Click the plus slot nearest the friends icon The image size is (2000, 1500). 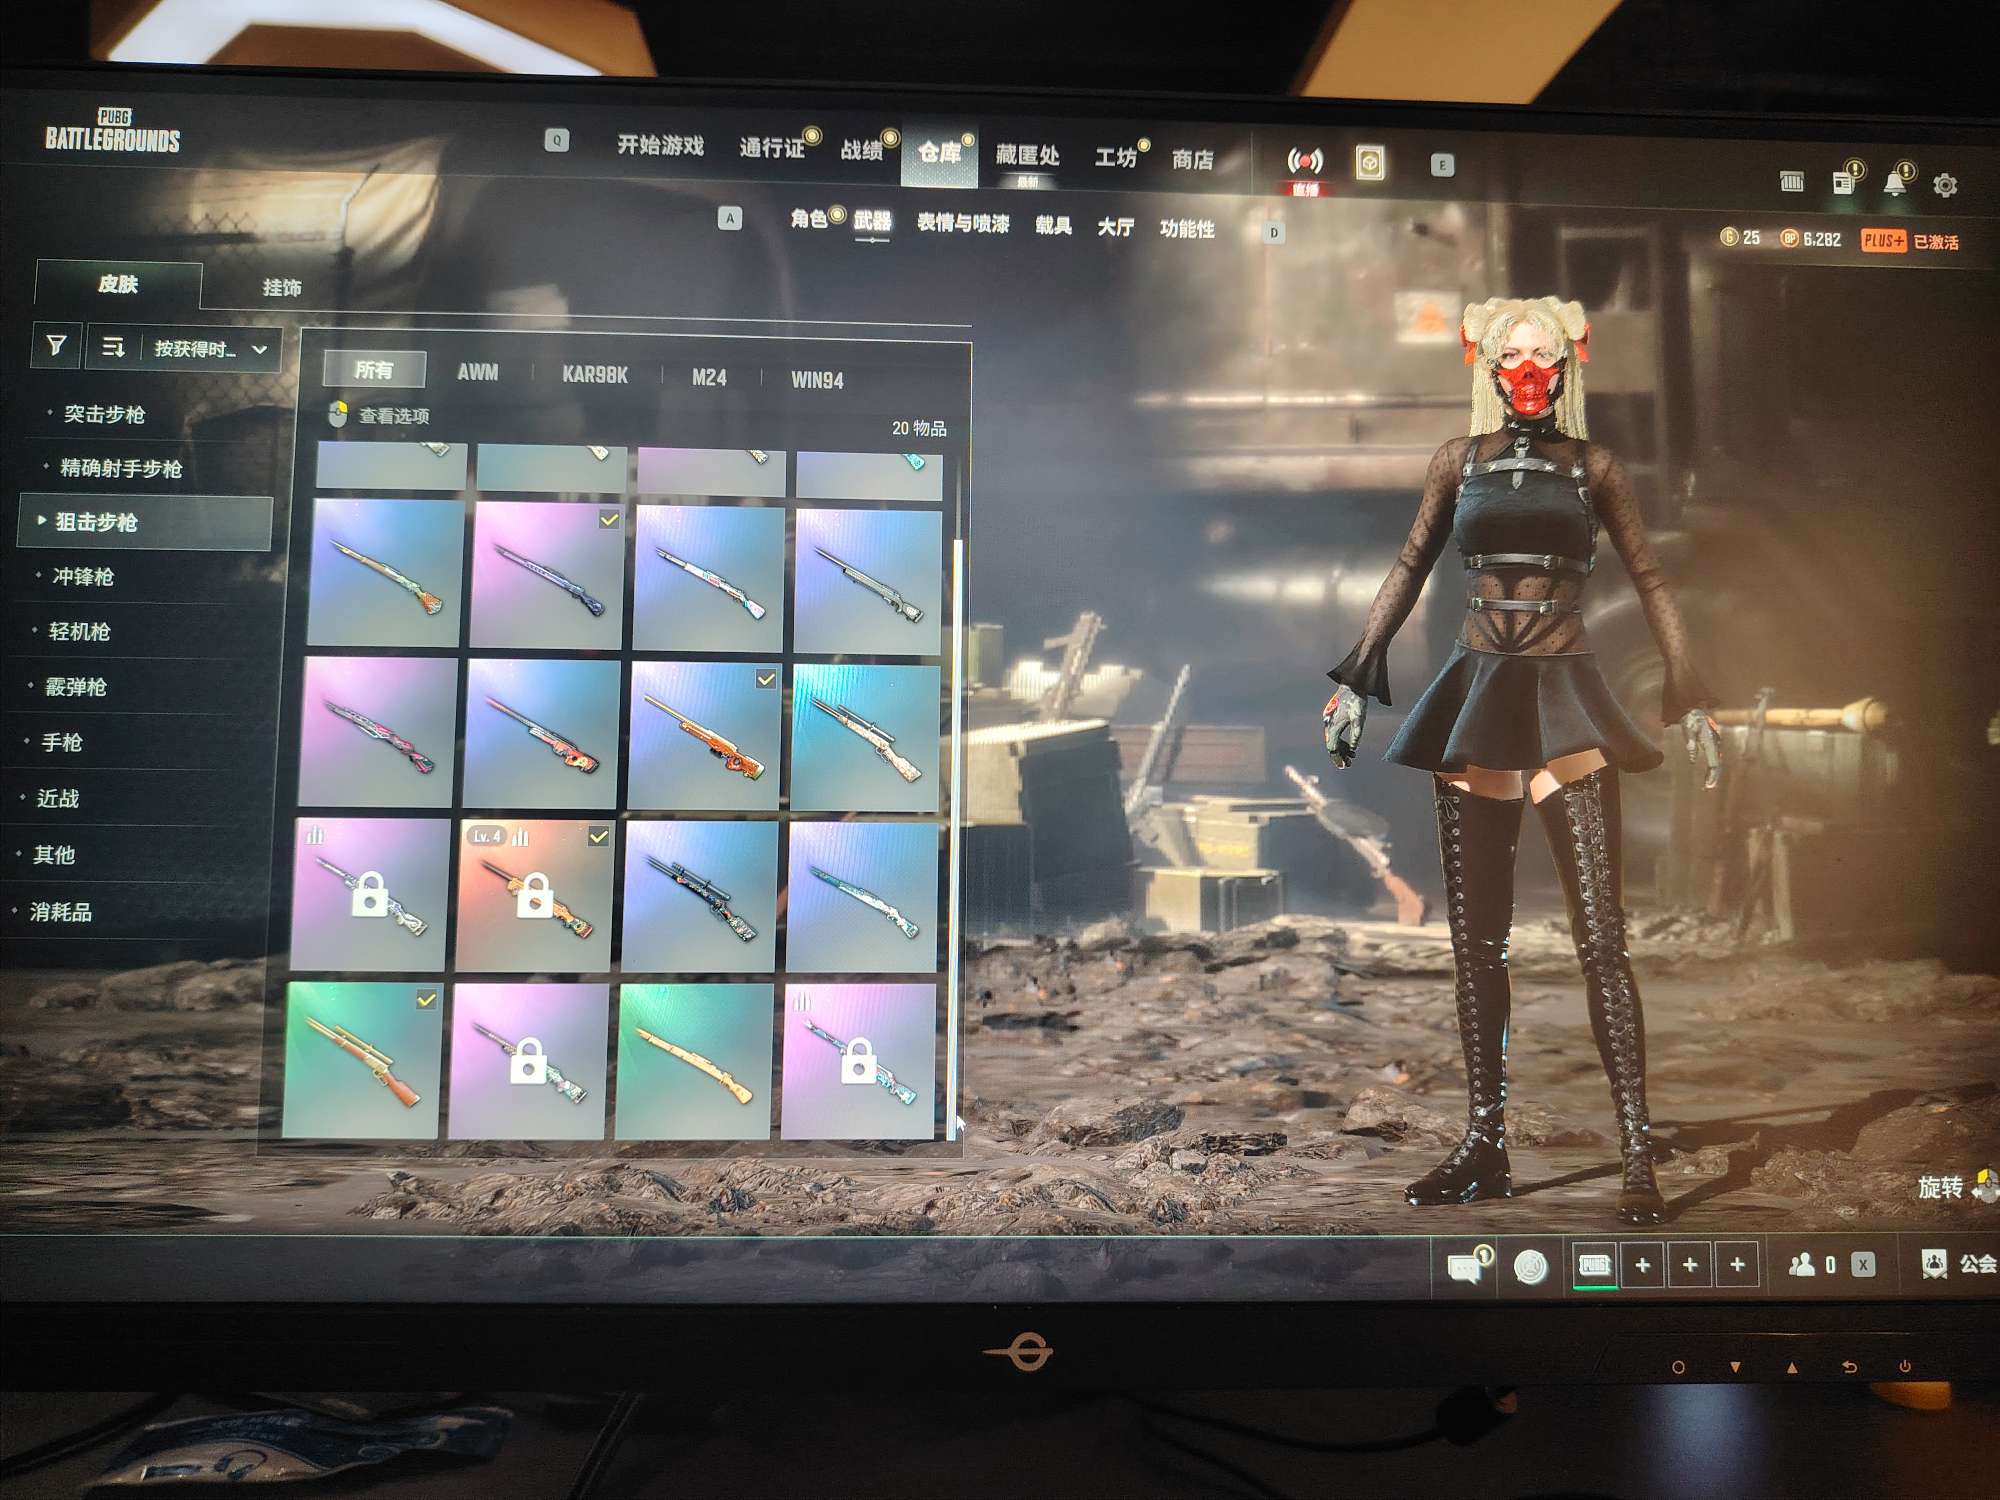(1737, 1266)
